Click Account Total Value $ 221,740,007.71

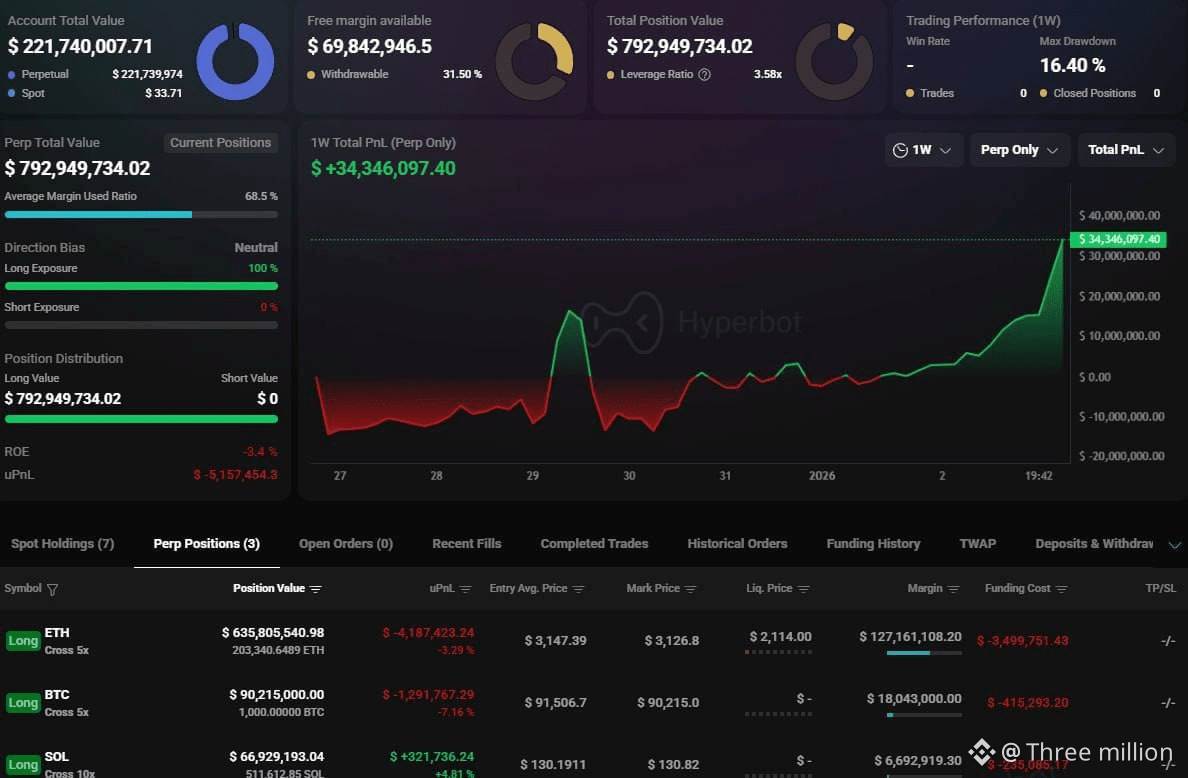pyautogui.click(x=80, y=46)
